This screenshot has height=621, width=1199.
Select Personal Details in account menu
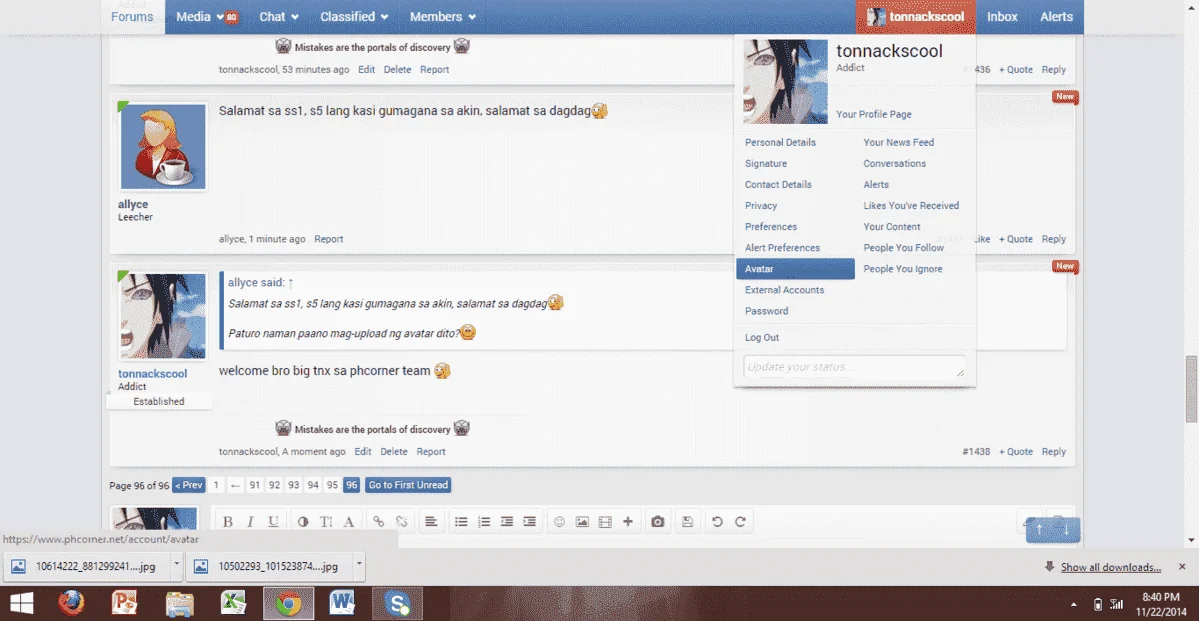click(x=780, y=142)
